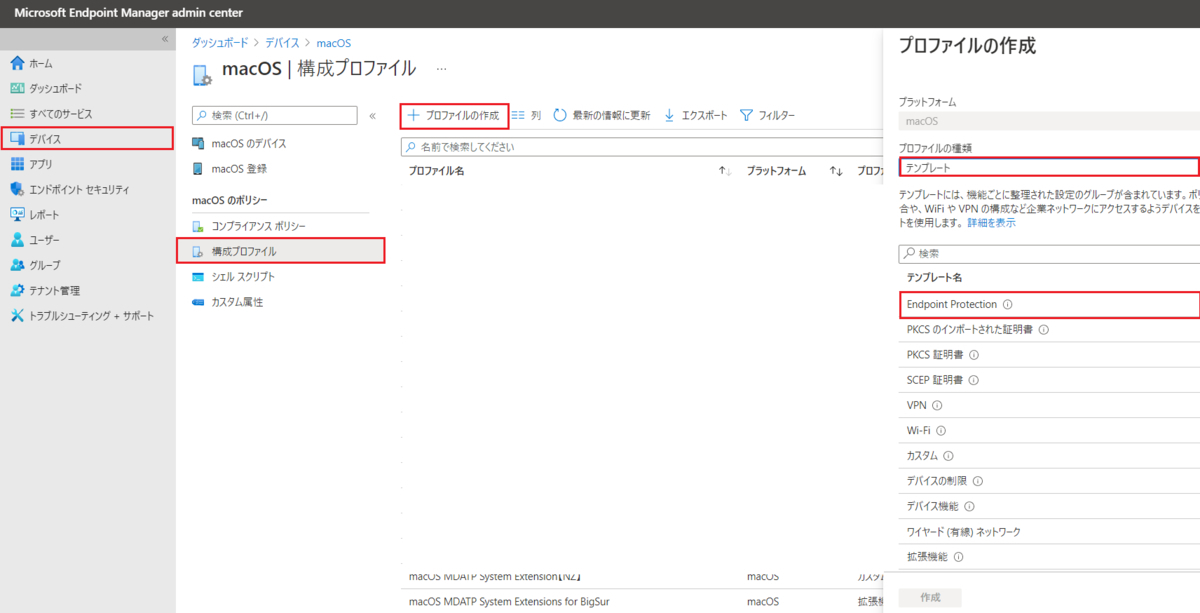The width and height of the screenshot is (1200, 613).
Task: Click the コンプライアンス ポリシー menu item
Action: (x=259, y=226)
